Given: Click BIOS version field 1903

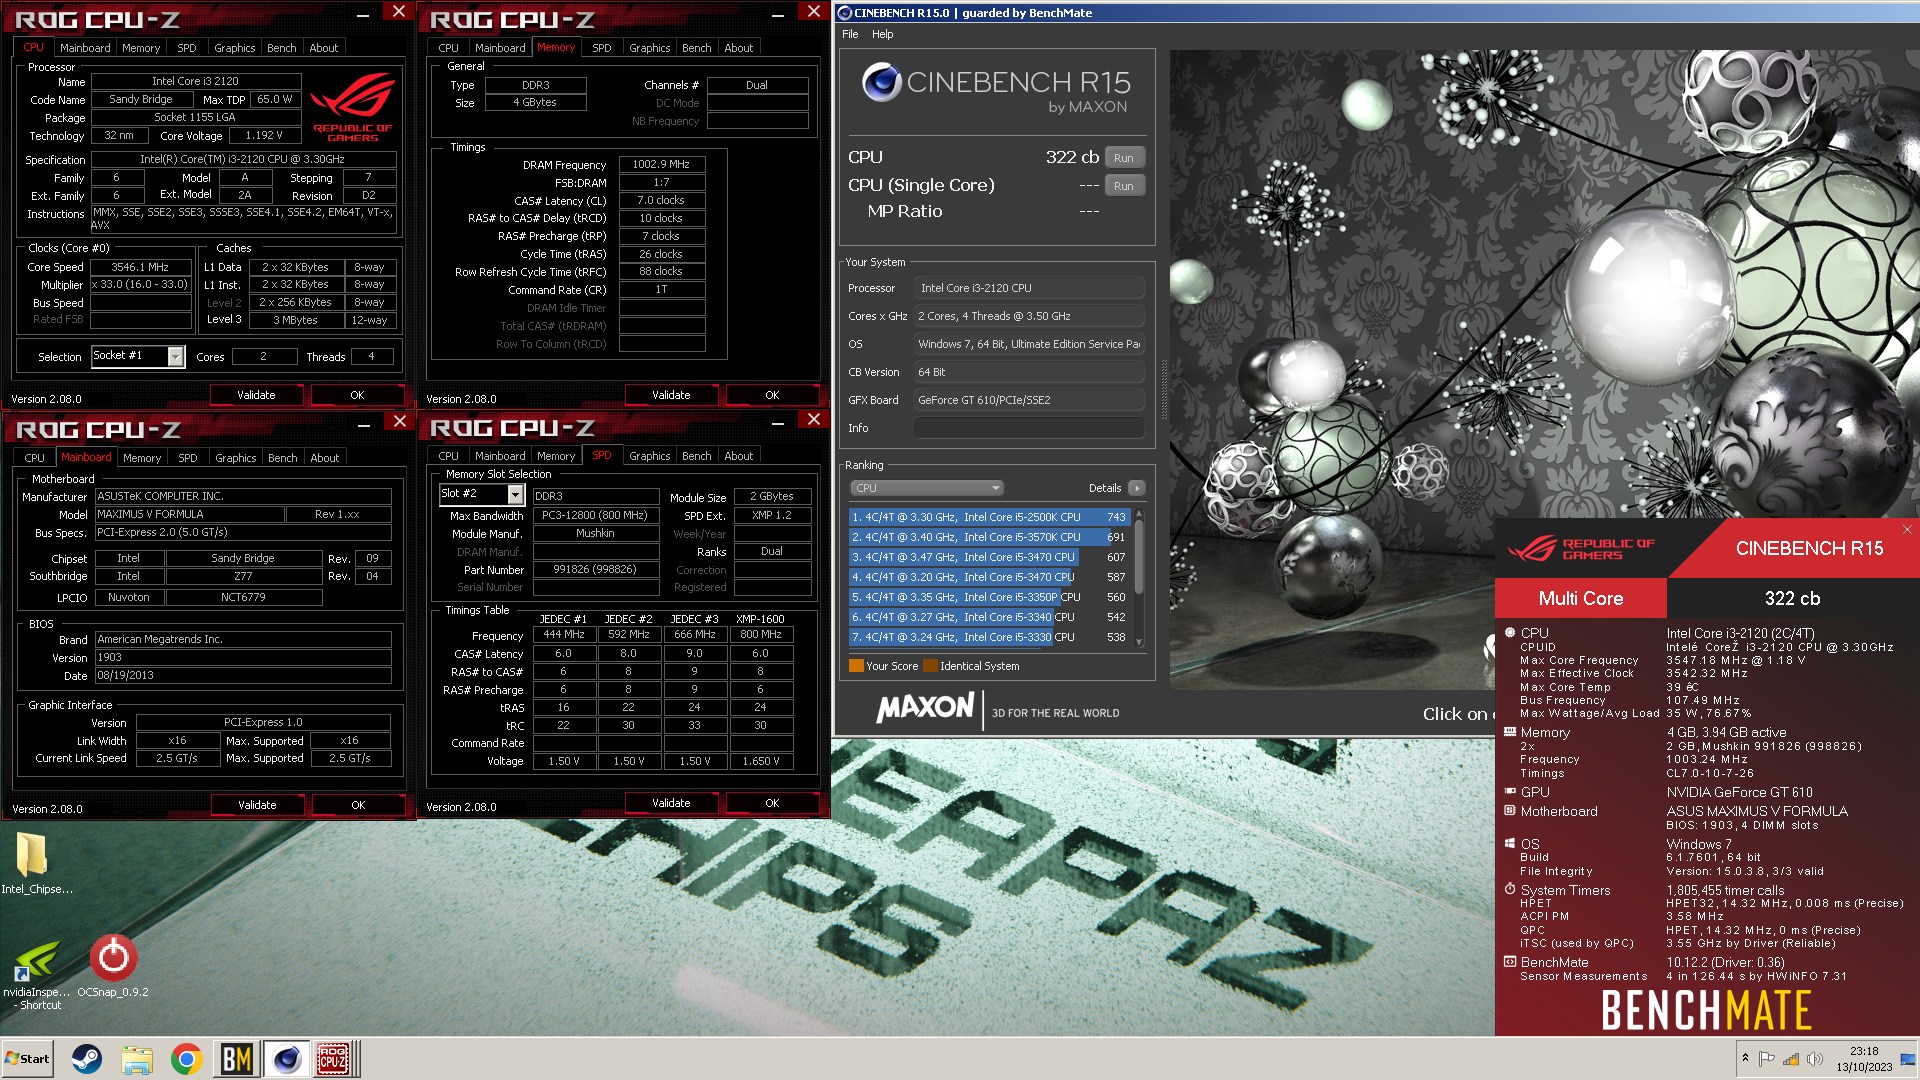Looking at the screenshot, I should 243,658.
